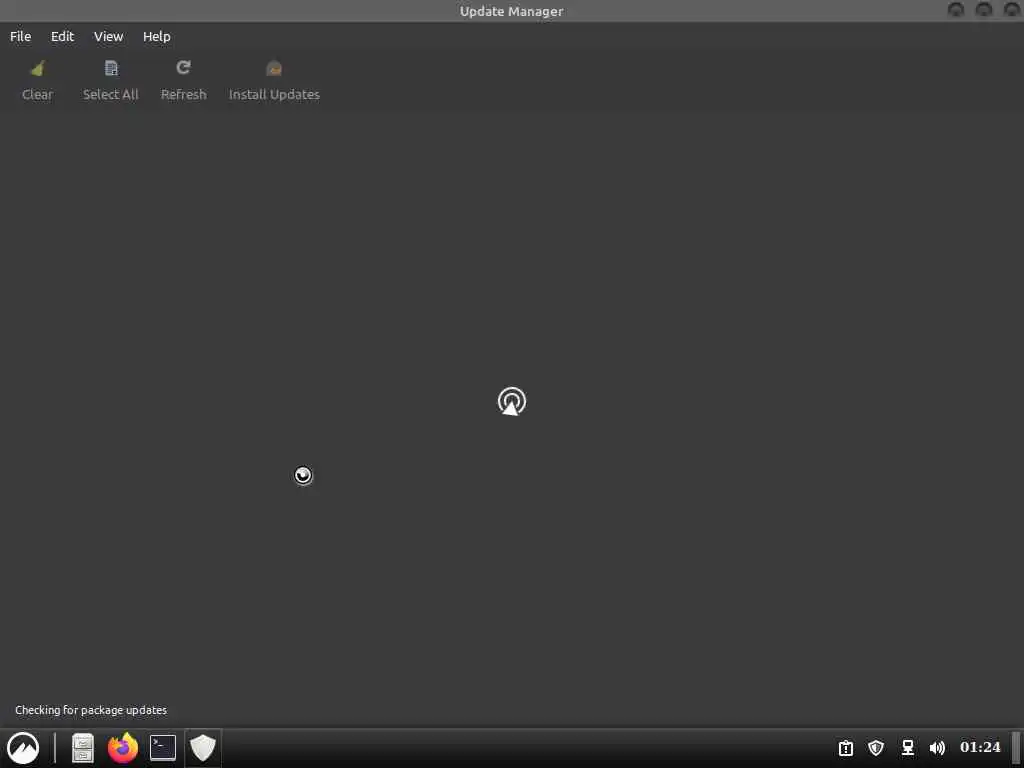
Task: Click the update shield tray icon
Action: tap(876, 748)
